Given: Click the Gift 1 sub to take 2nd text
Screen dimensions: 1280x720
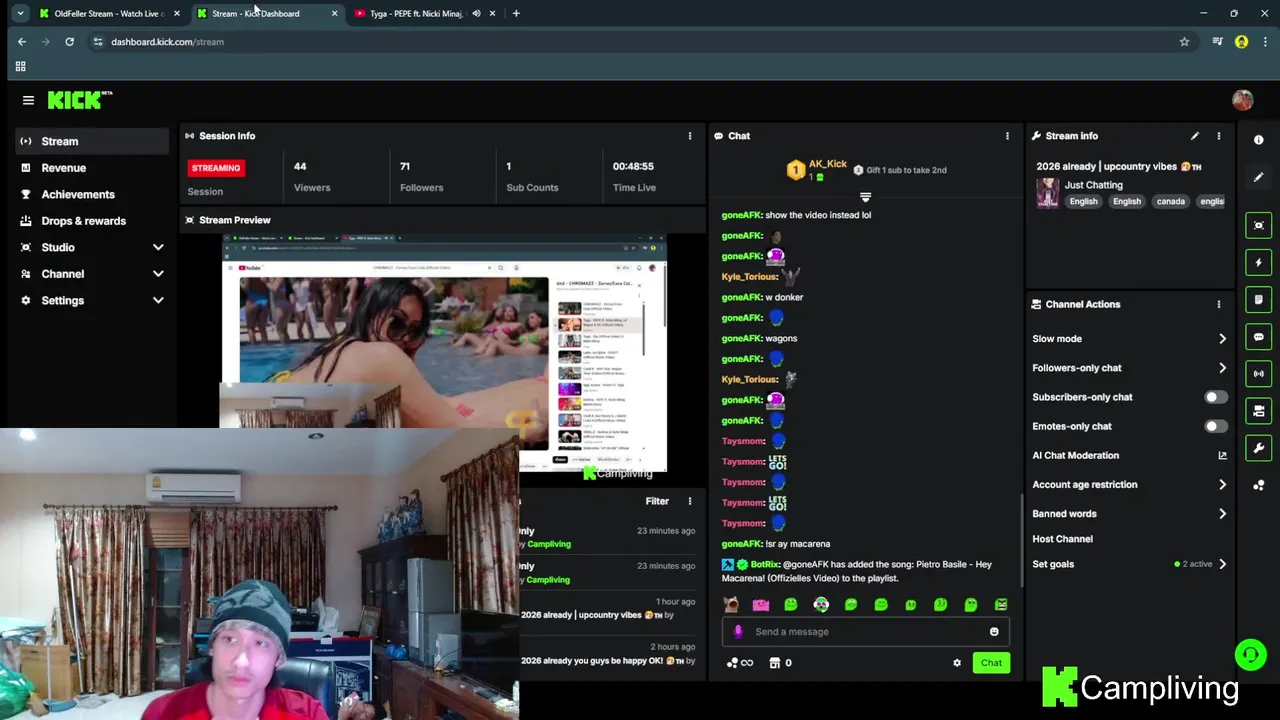Looking at the screenshot, I should [x=906, y=170].
